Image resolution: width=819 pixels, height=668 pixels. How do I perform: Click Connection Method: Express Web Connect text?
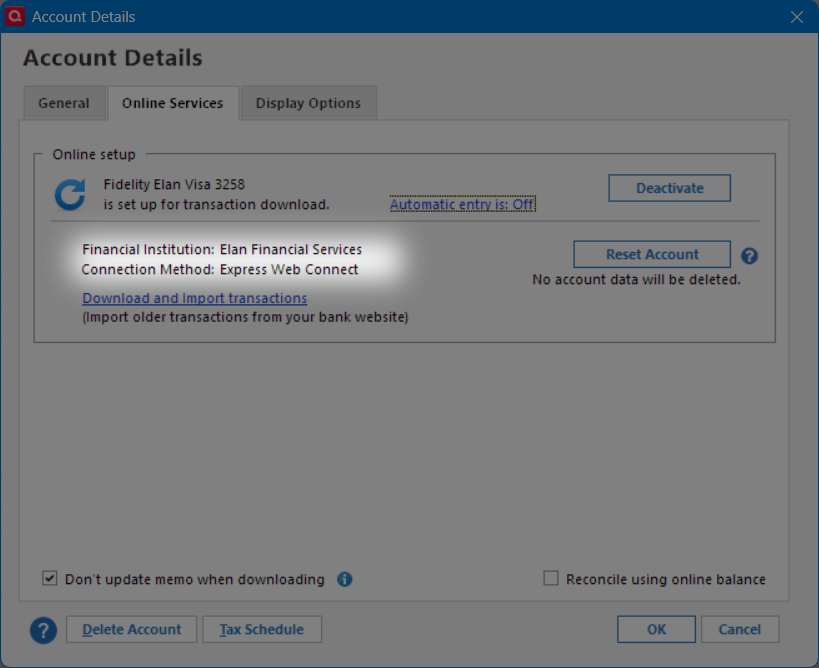pos(220,269)
